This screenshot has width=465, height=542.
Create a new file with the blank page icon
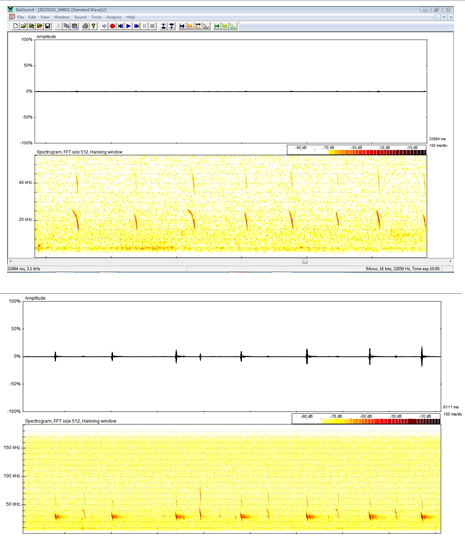pos(16,26)
